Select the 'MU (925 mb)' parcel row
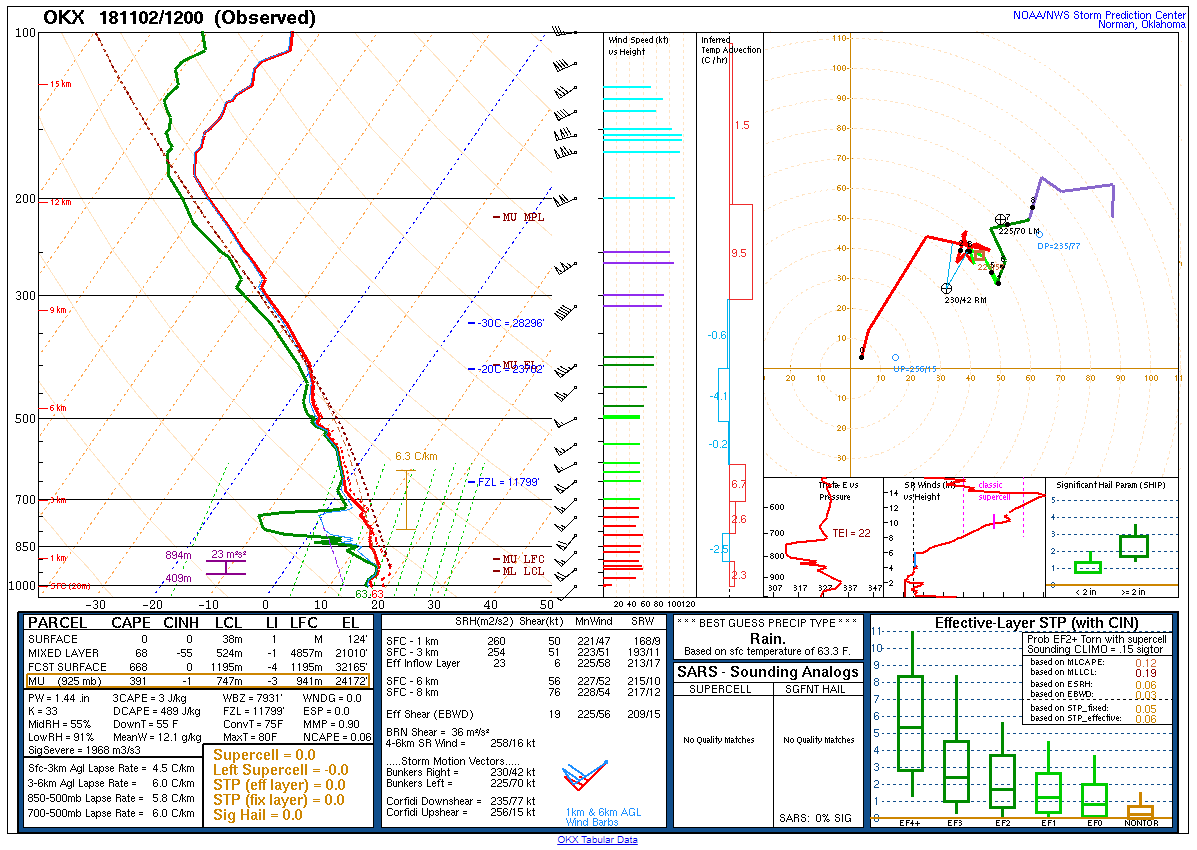 pos(198,681)
